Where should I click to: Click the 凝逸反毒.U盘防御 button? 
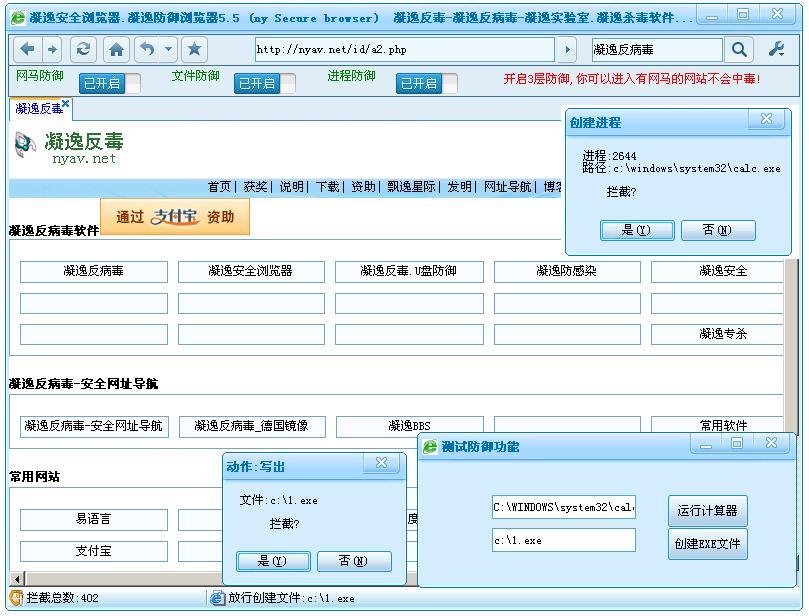coord(409,271)
